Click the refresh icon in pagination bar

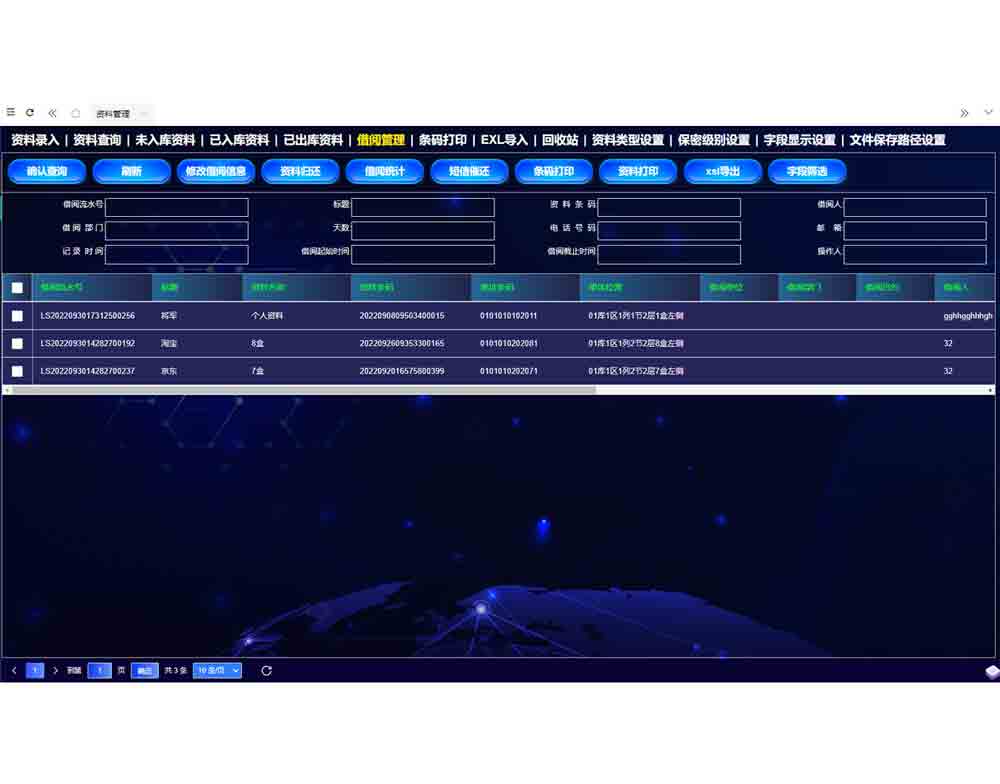pos(266,670)
